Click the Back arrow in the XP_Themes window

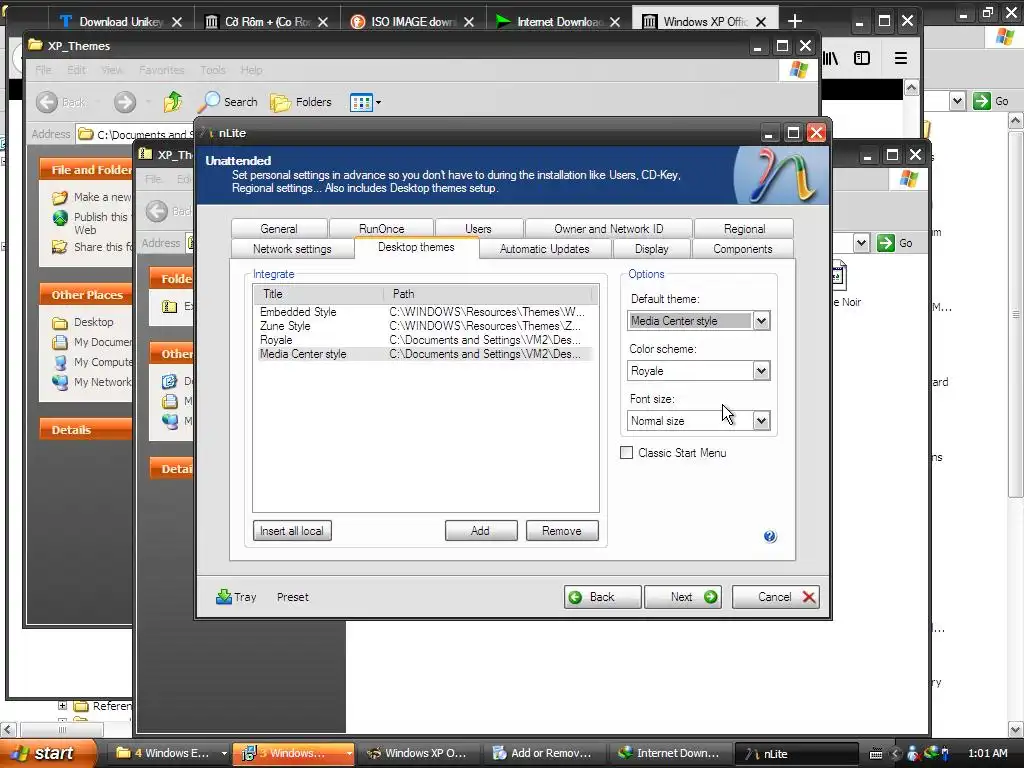pos(47,102)
